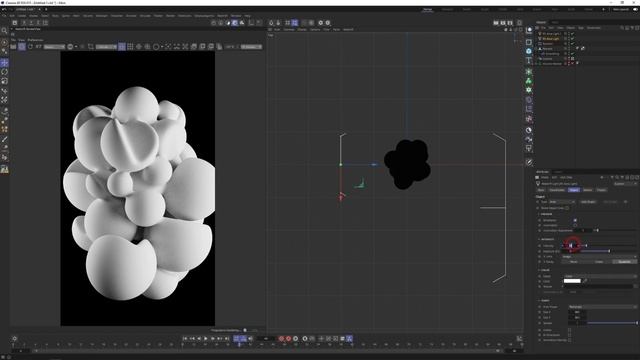Click the bottom pen icon in right palette
The image size is (640, 360).
click(x=529, y=162)
